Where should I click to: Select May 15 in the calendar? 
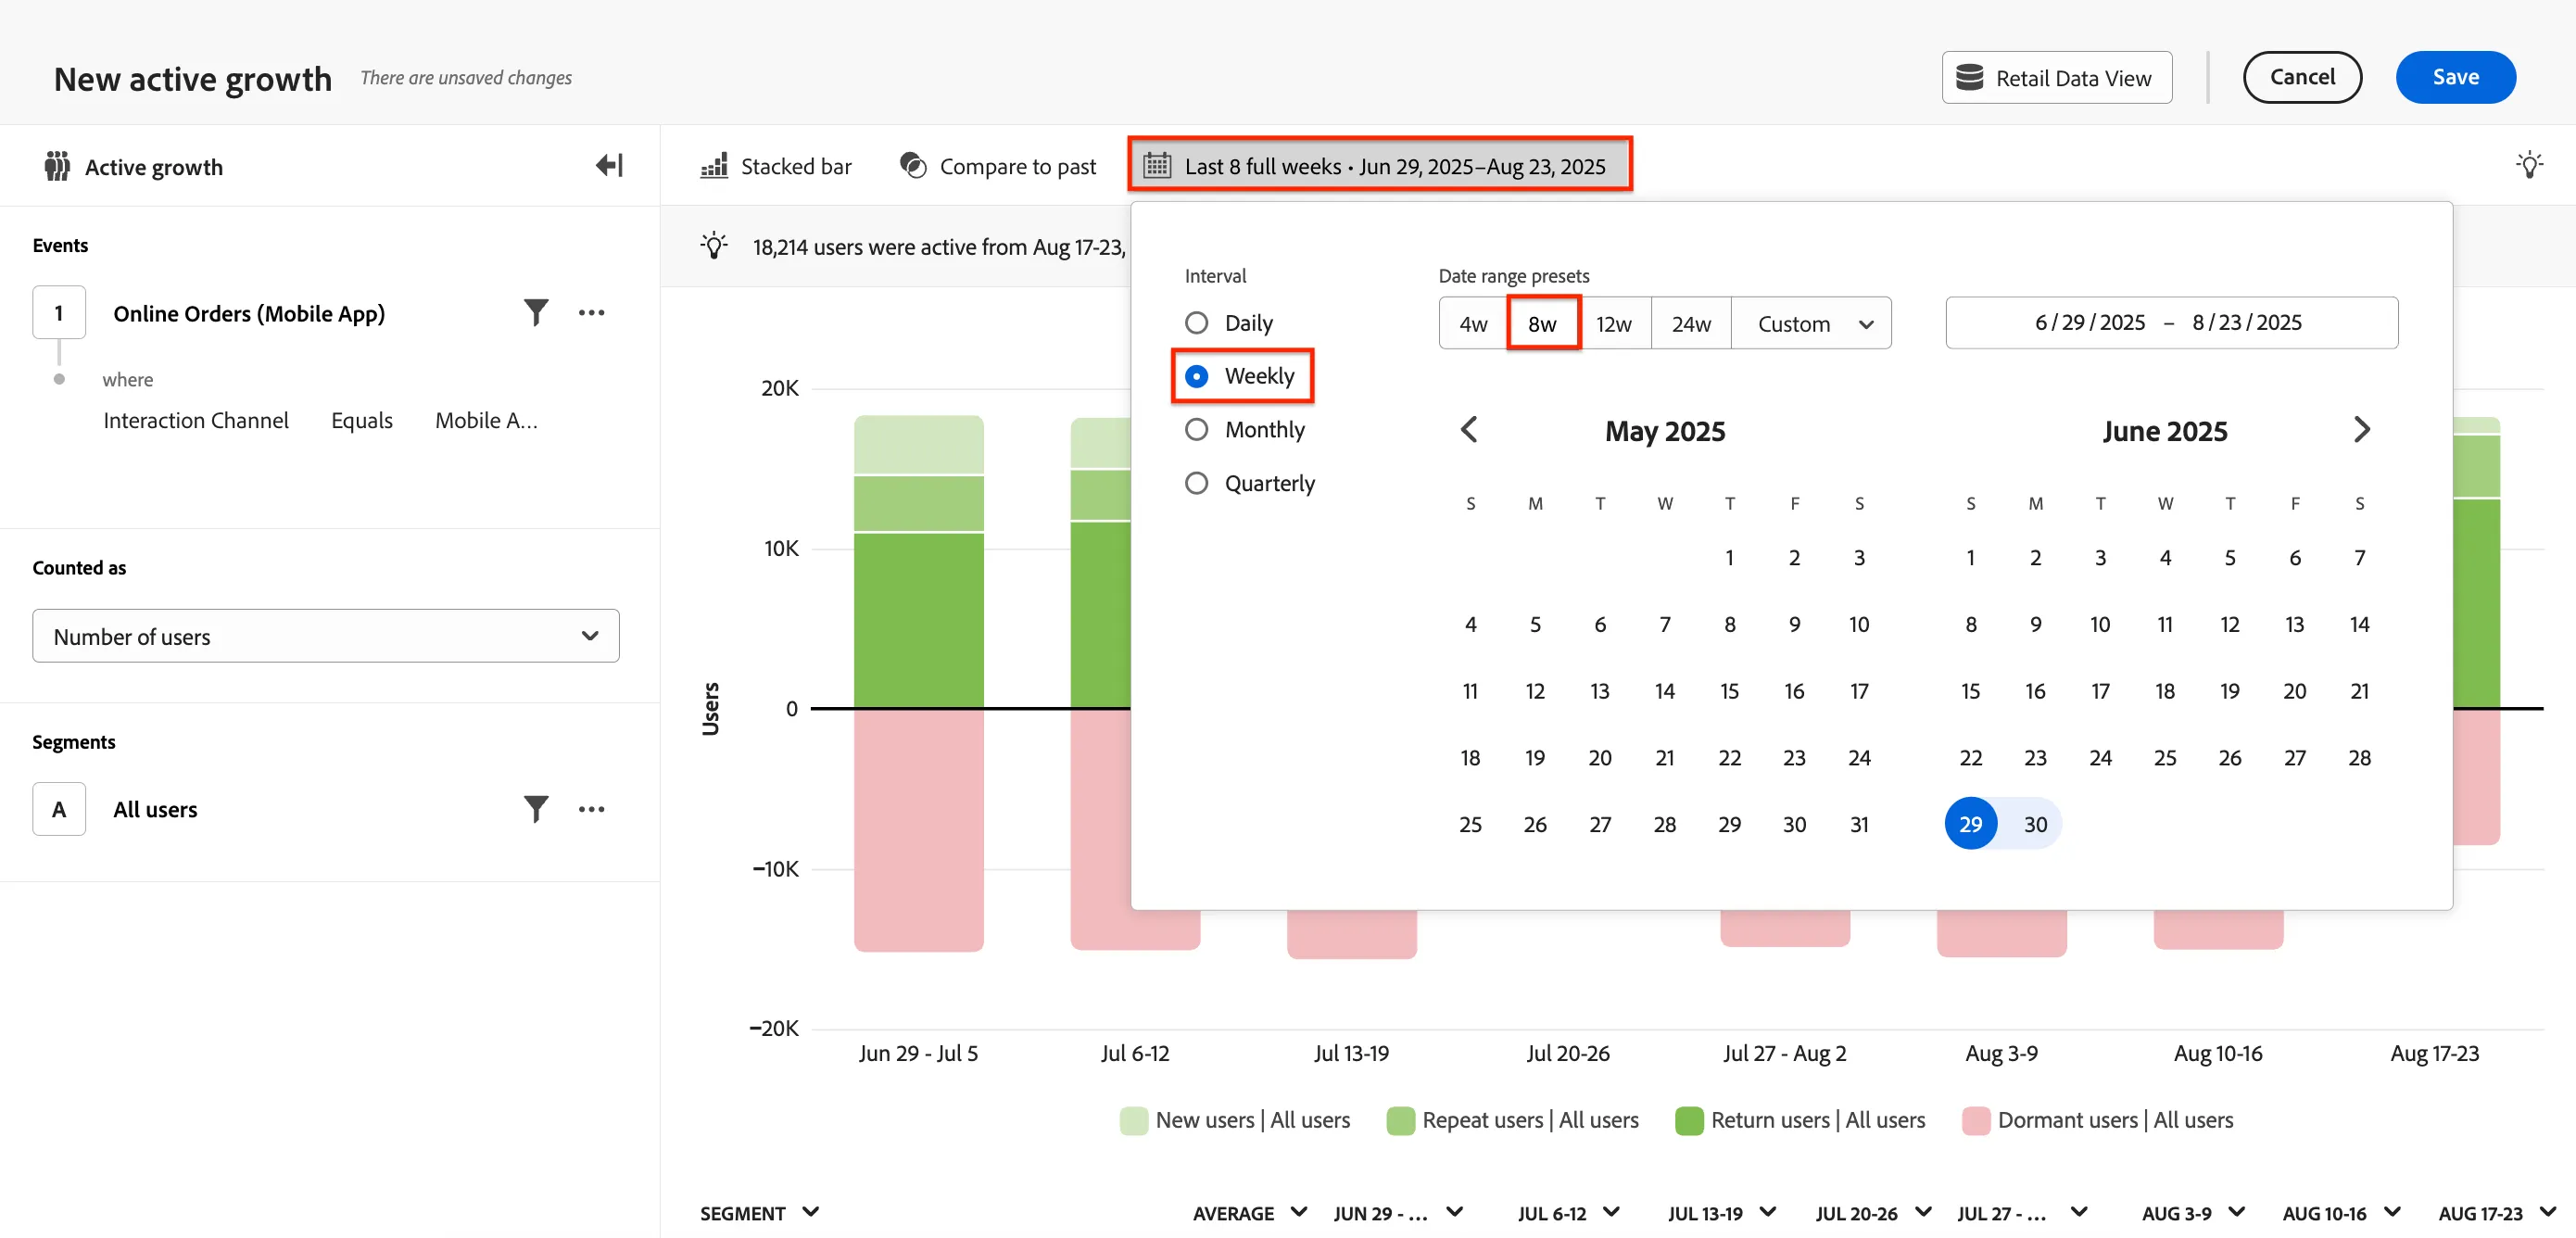1729,691
